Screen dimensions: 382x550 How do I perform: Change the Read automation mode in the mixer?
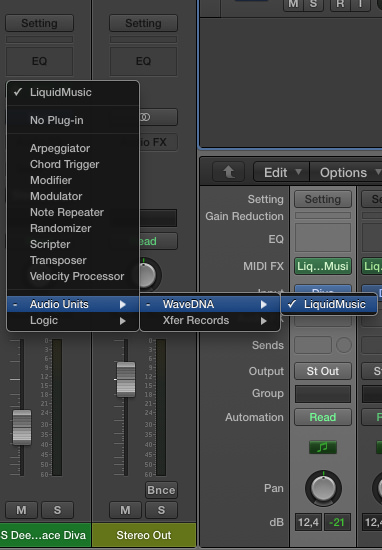[x=323, y=417]
